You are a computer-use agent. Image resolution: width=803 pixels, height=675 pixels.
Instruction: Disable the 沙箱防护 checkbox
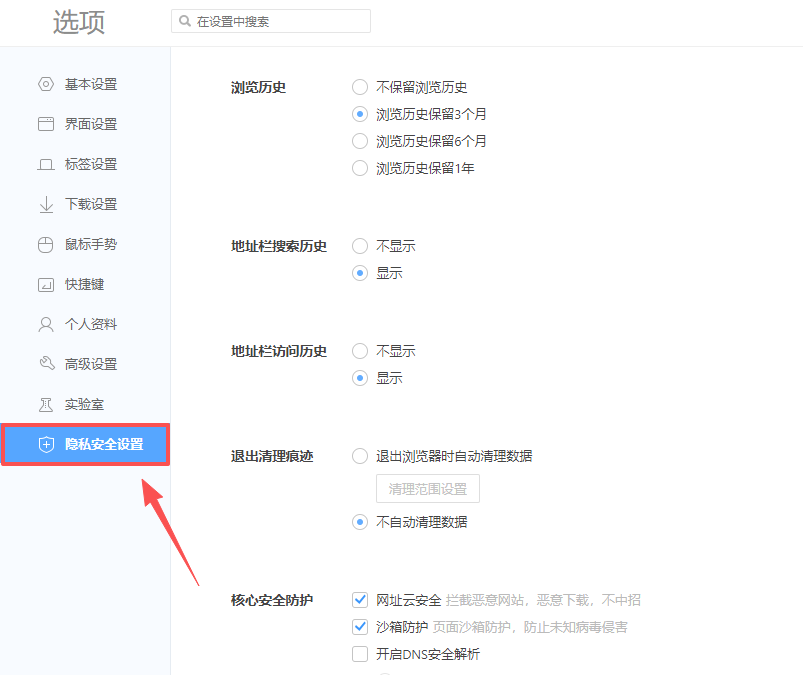pos(360,627)
